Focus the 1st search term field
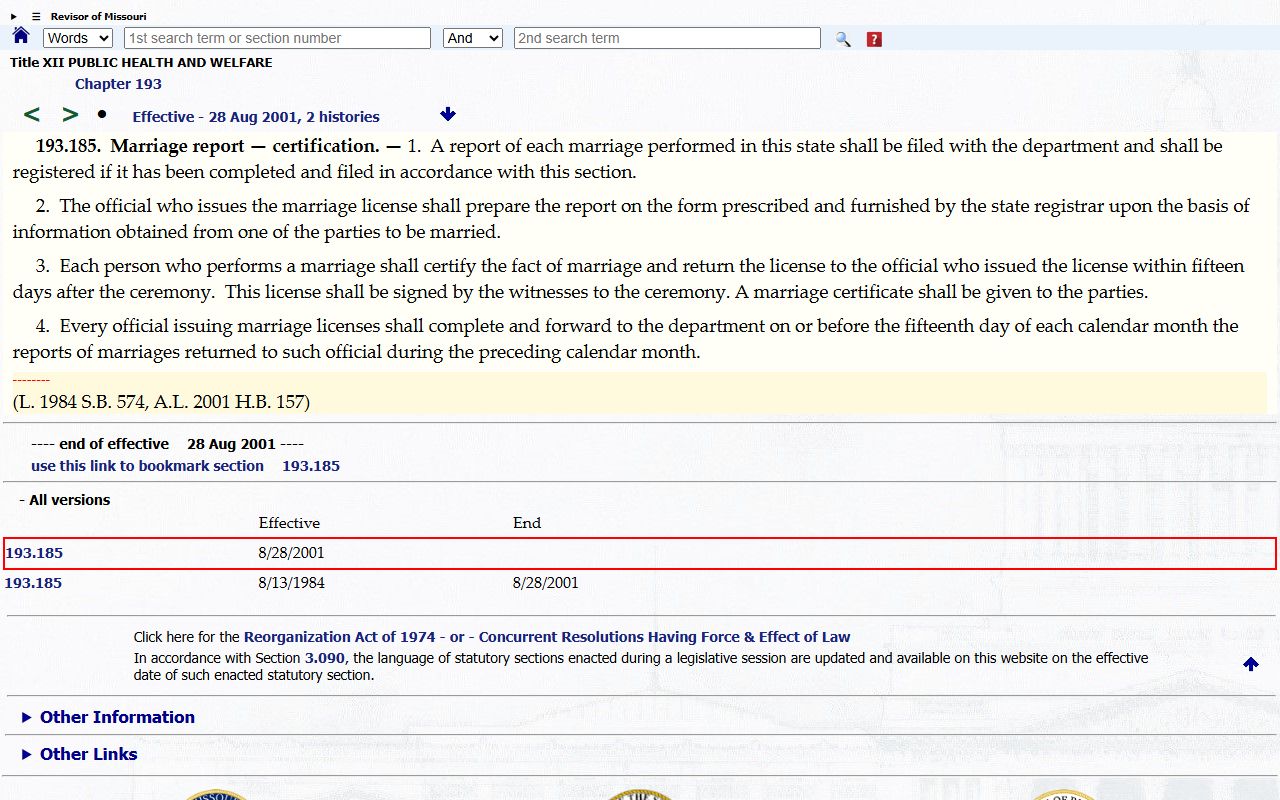Viewport: 1280px width, 800px height. (x=277, y=38)
